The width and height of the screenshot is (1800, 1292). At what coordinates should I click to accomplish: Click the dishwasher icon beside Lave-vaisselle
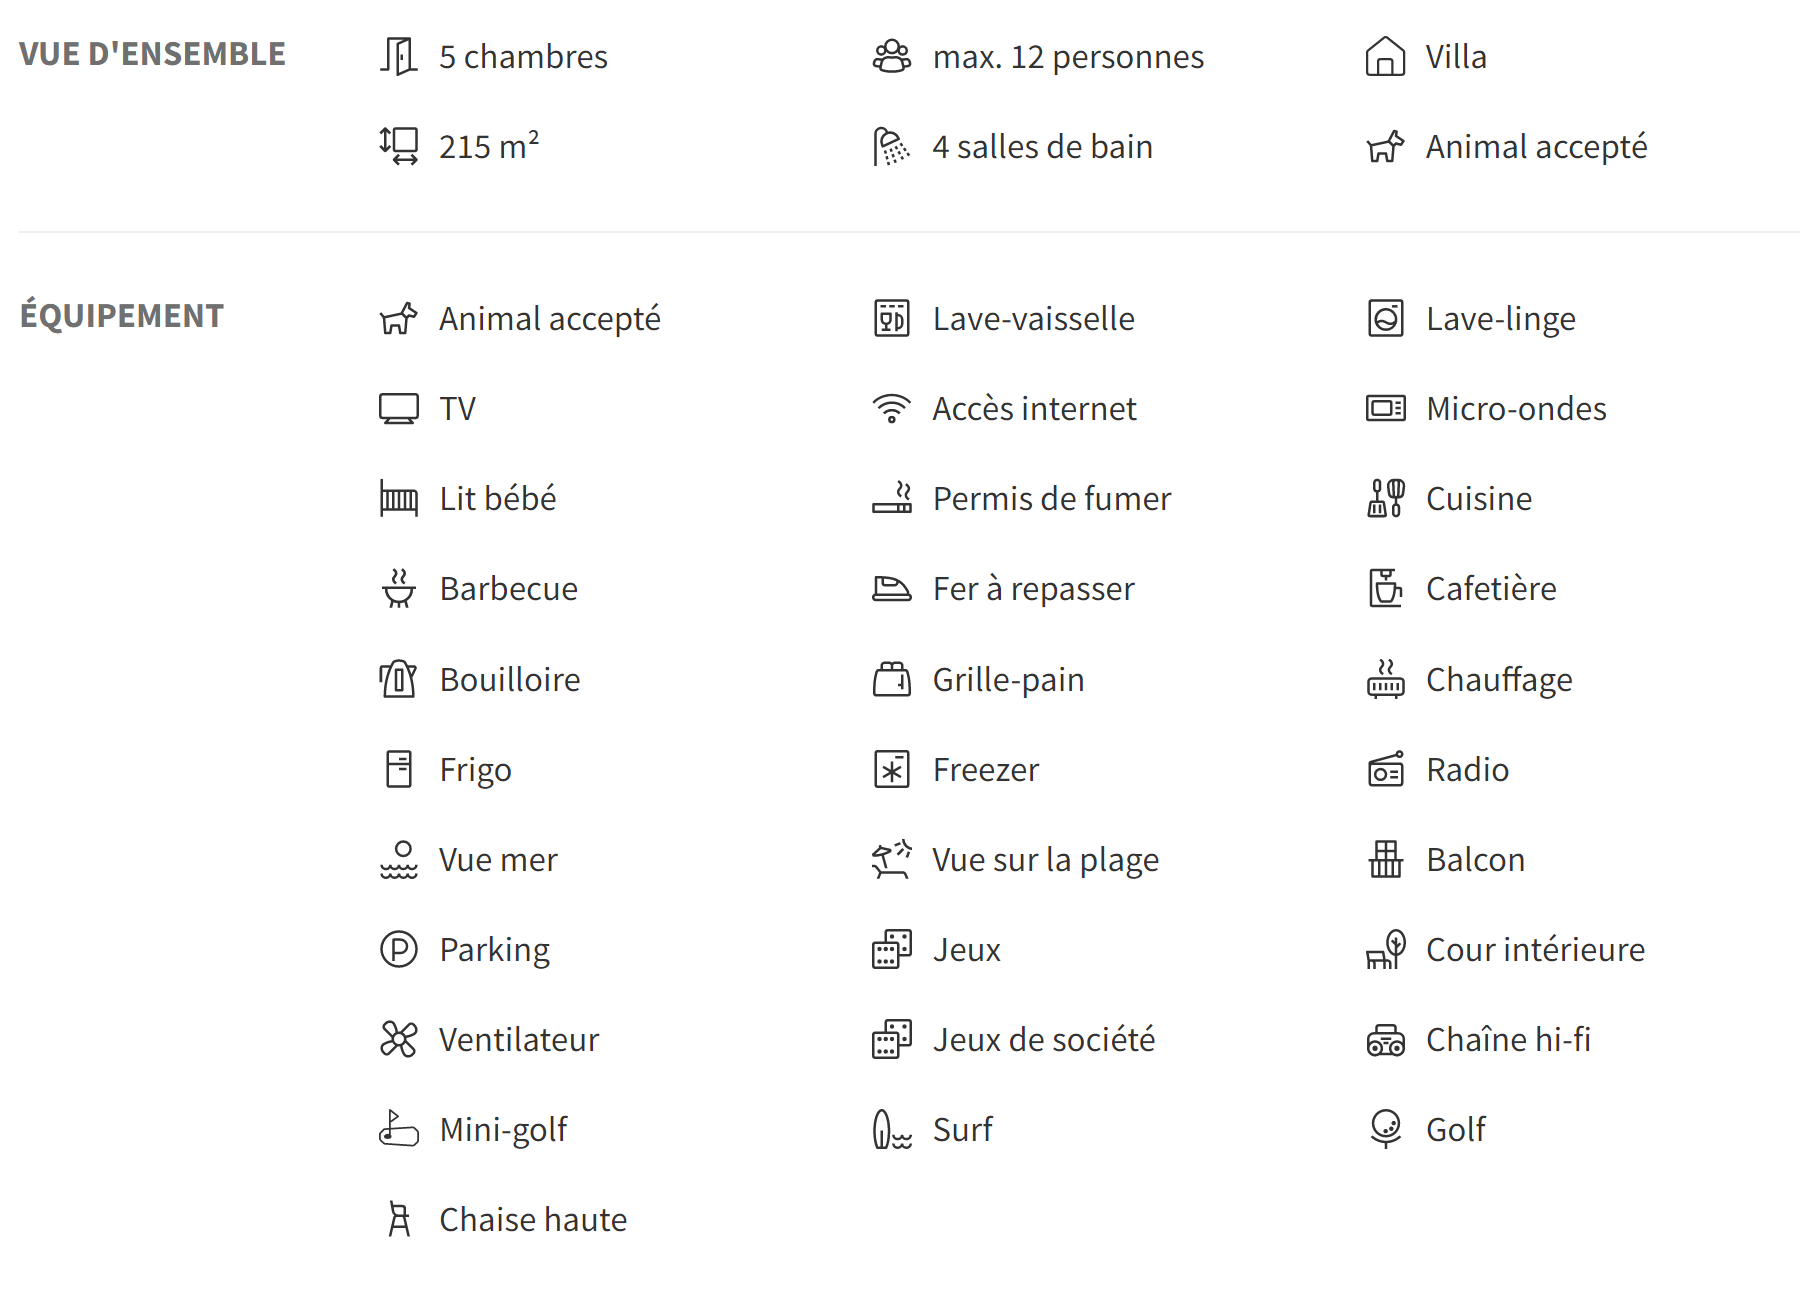click(892, 318)
